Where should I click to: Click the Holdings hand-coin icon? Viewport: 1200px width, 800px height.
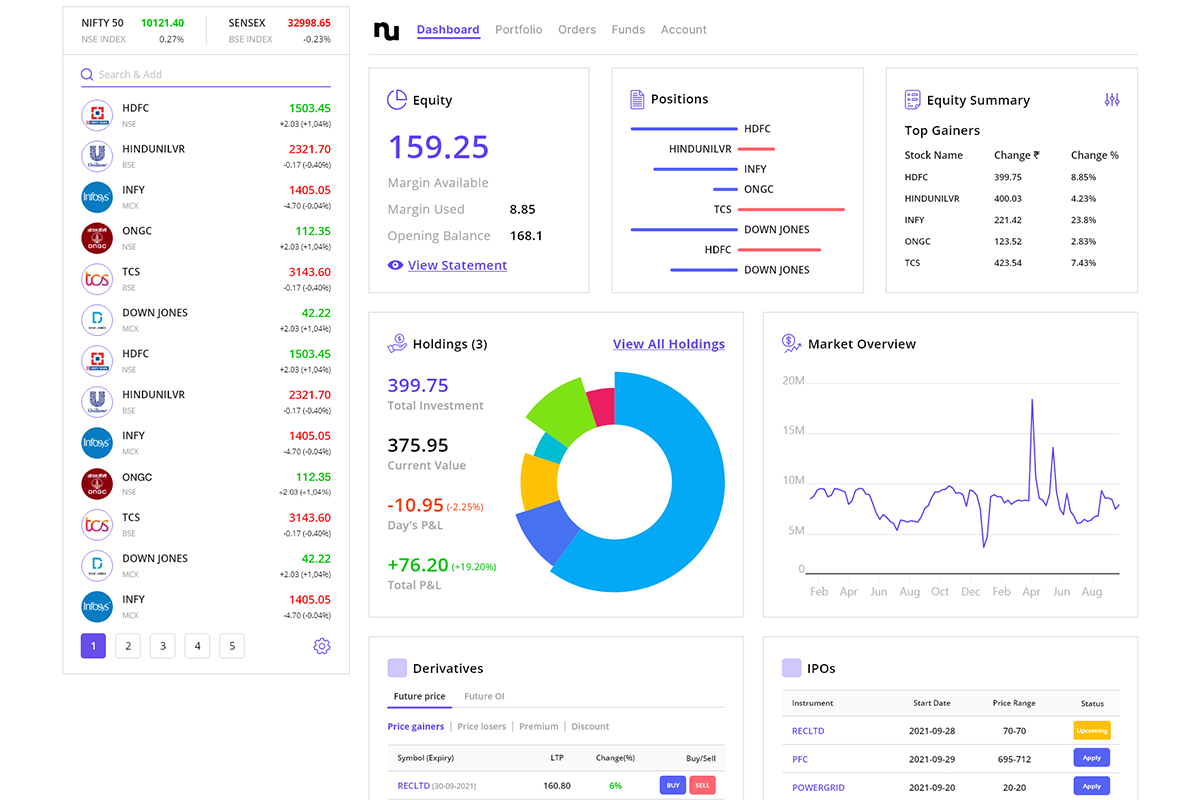coord(397,343)
